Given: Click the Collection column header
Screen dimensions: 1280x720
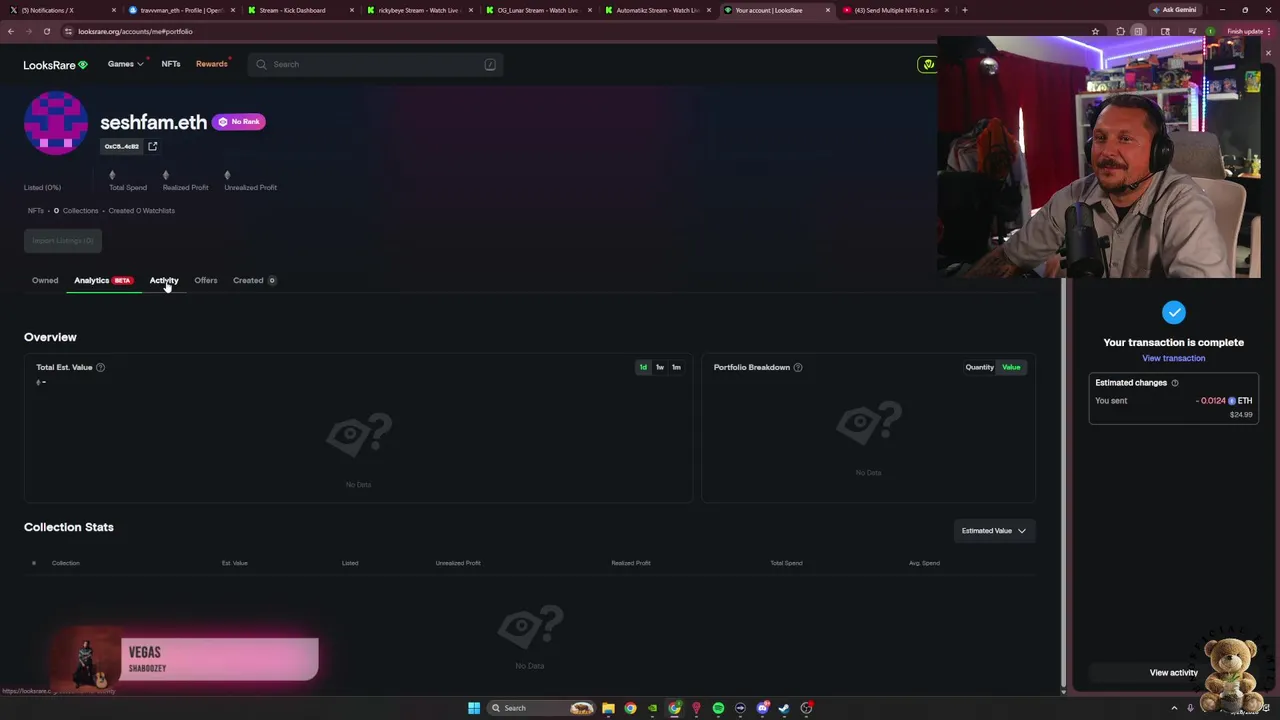Looking at the screenshot, I should pyautogui.click(x=66, y=563).
